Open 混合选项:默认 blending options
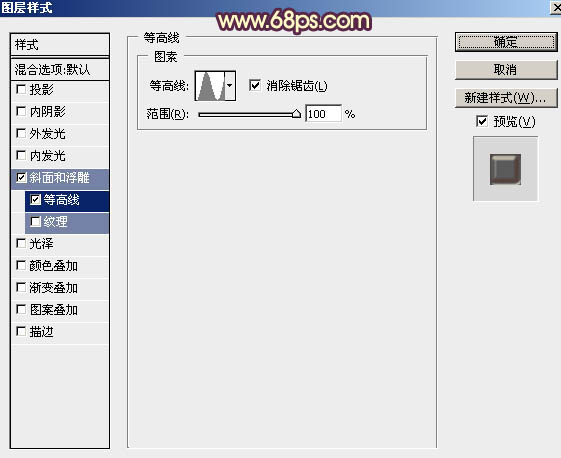The height and width of the screenshot is (458, 561). click(x=60, y=69)
